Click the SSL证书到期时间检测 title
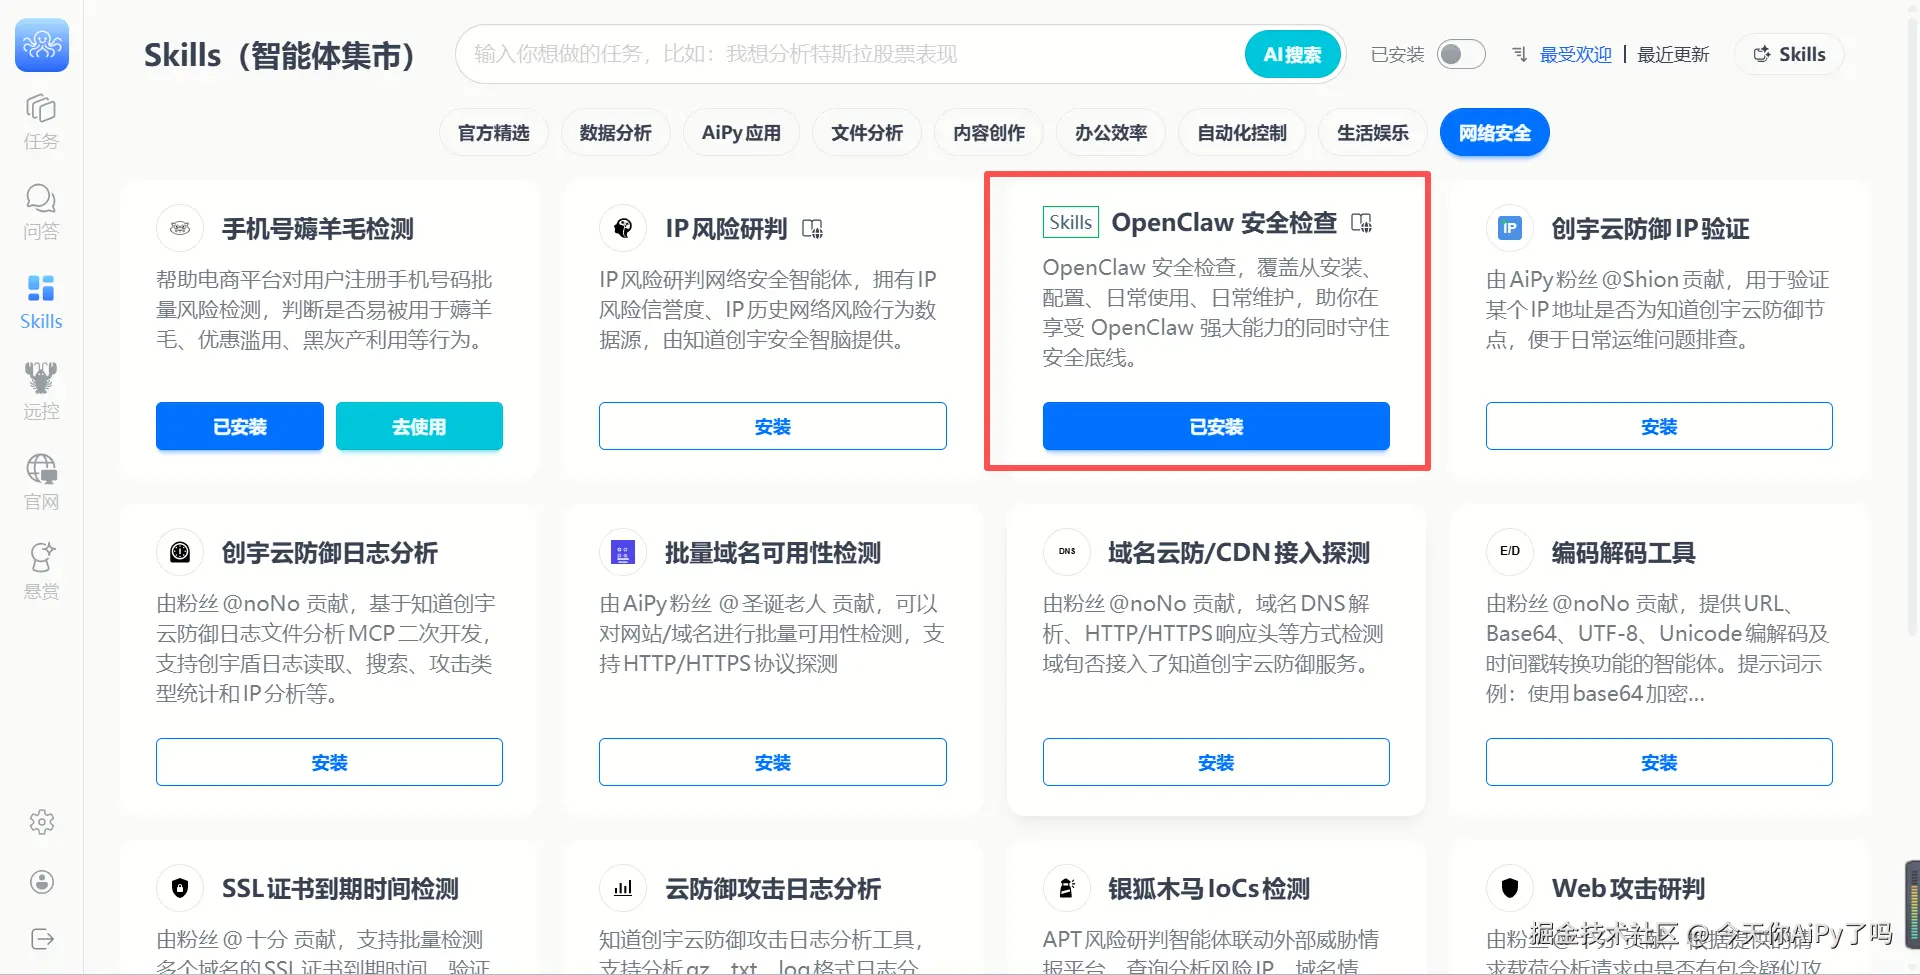The height and width of the screenshot is (975, 1920). coord(340,889)
